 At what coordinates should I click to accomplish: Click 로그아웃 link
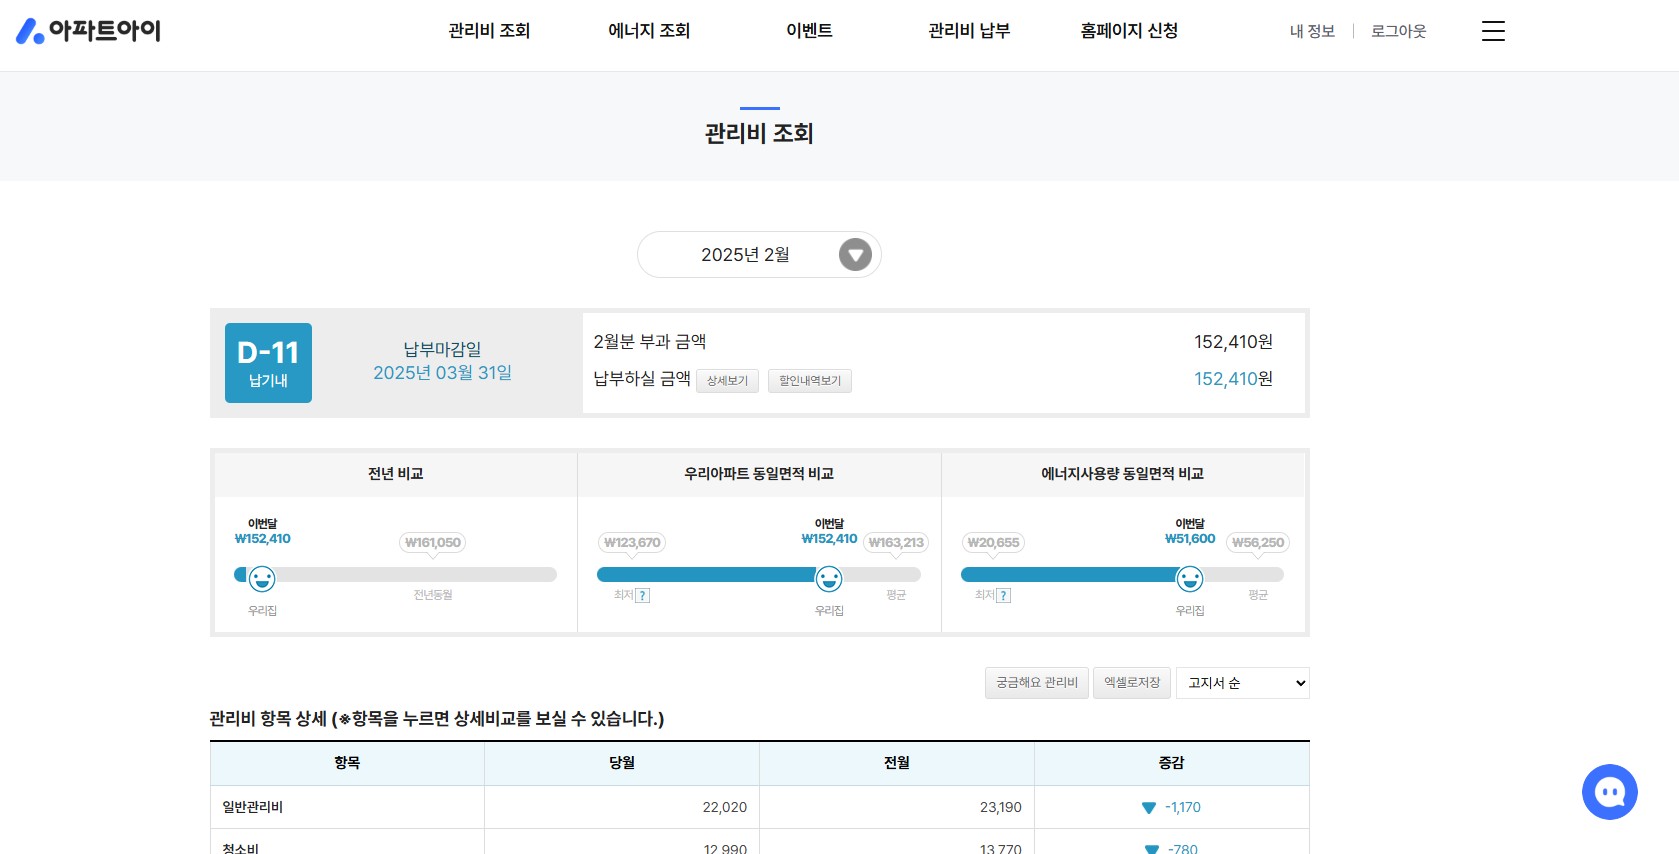tap(1398, 31)
